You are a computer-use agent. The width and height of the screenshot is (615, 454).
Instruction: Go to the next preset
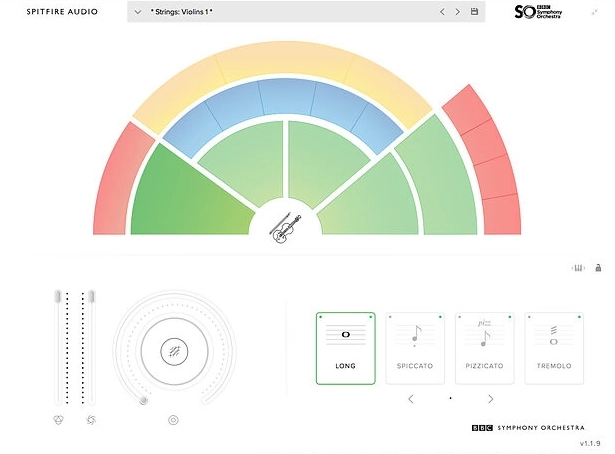(x=458, y=12)
